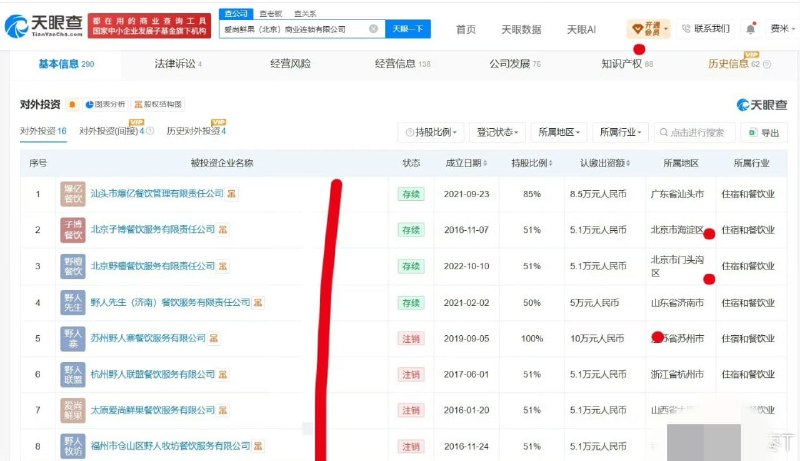Open the 历史信息 VIP tab
The height and width of the screenshot is (461, 800).
pyautogui.click(x=734, y=64)
